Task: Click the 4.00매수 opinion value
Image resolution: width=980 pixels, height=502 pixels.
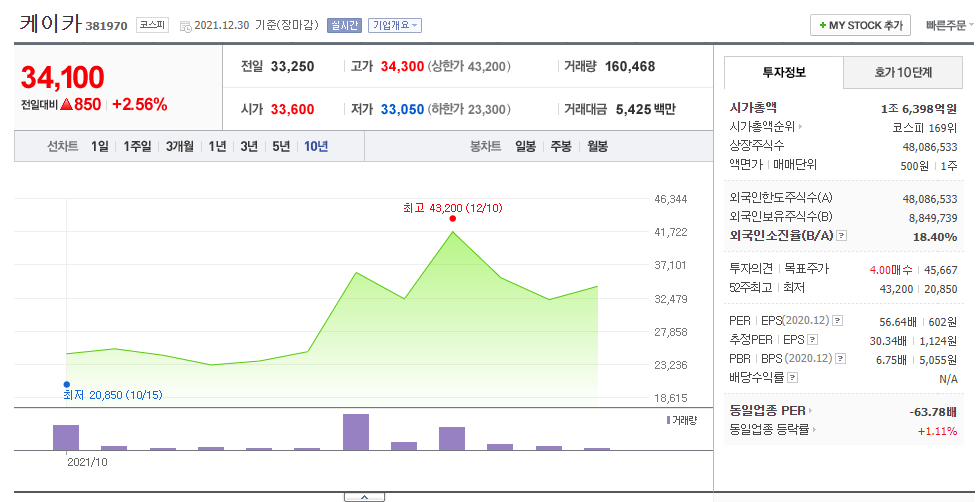Action: (891, 270)
